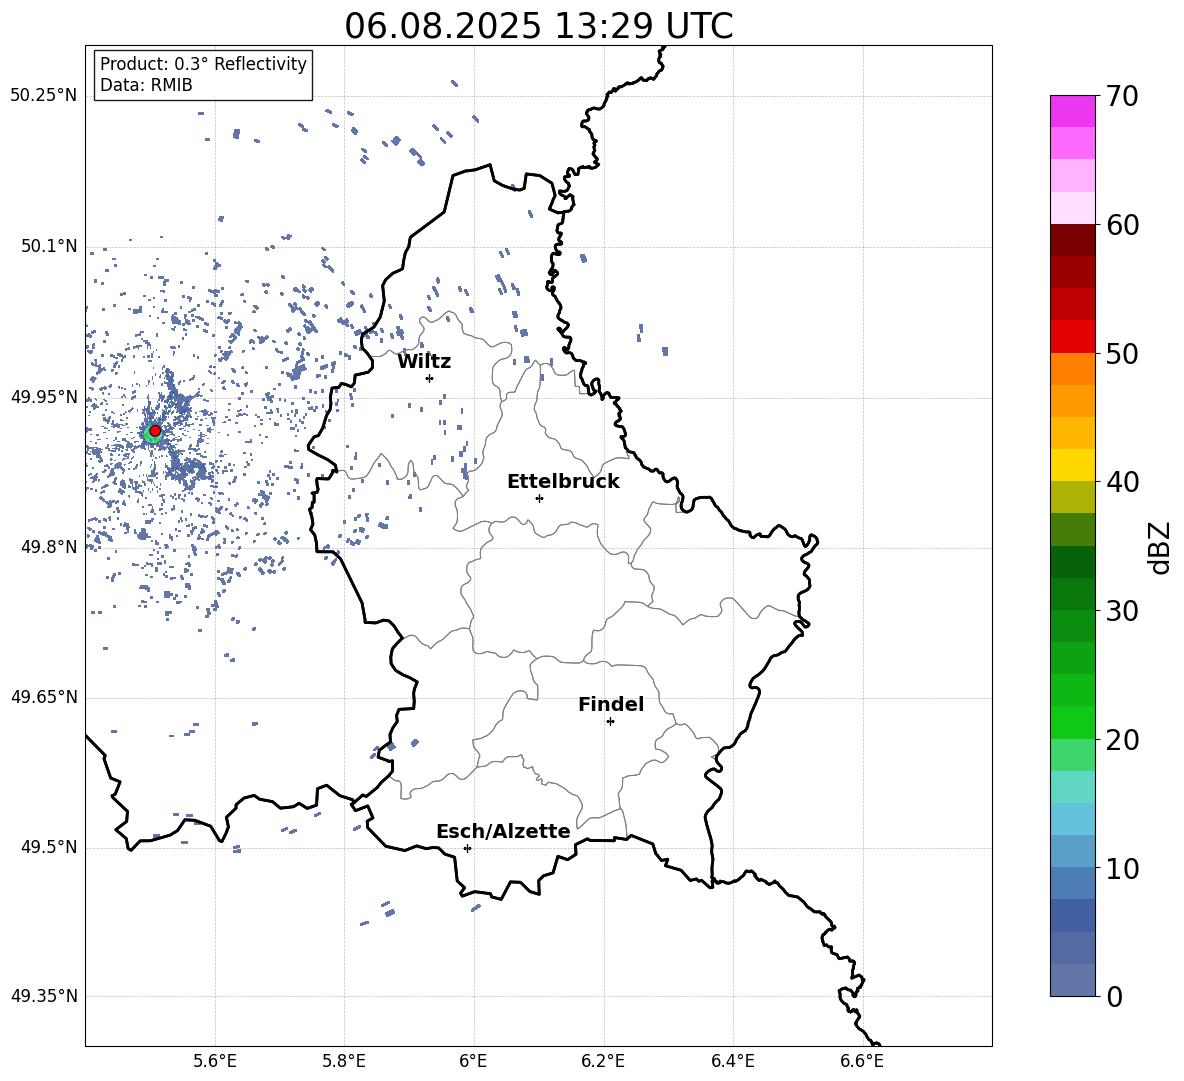Click the 49.5°N latitude label
The image size is (1184, 1081).
(49, 847)
